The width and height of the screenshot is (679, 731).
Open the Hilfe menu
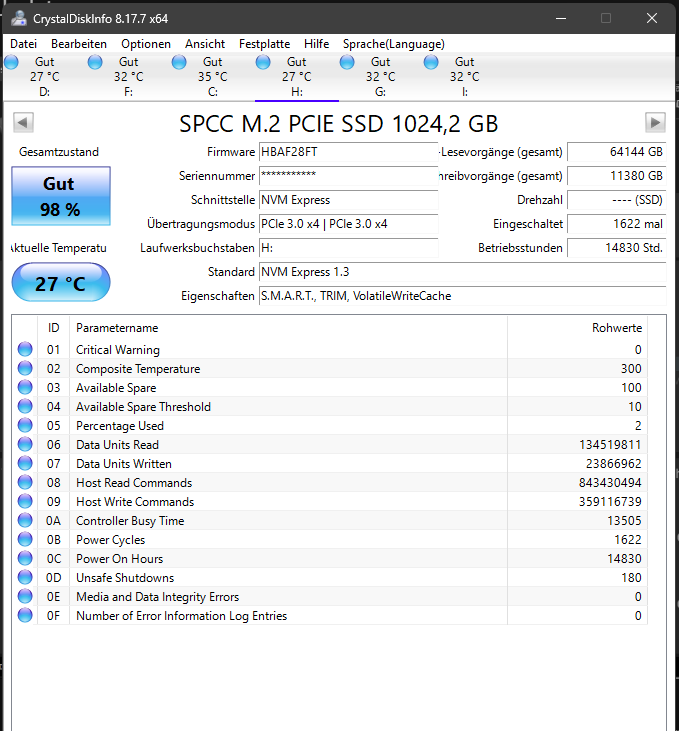pyautogui.click(x=317, y=44)
